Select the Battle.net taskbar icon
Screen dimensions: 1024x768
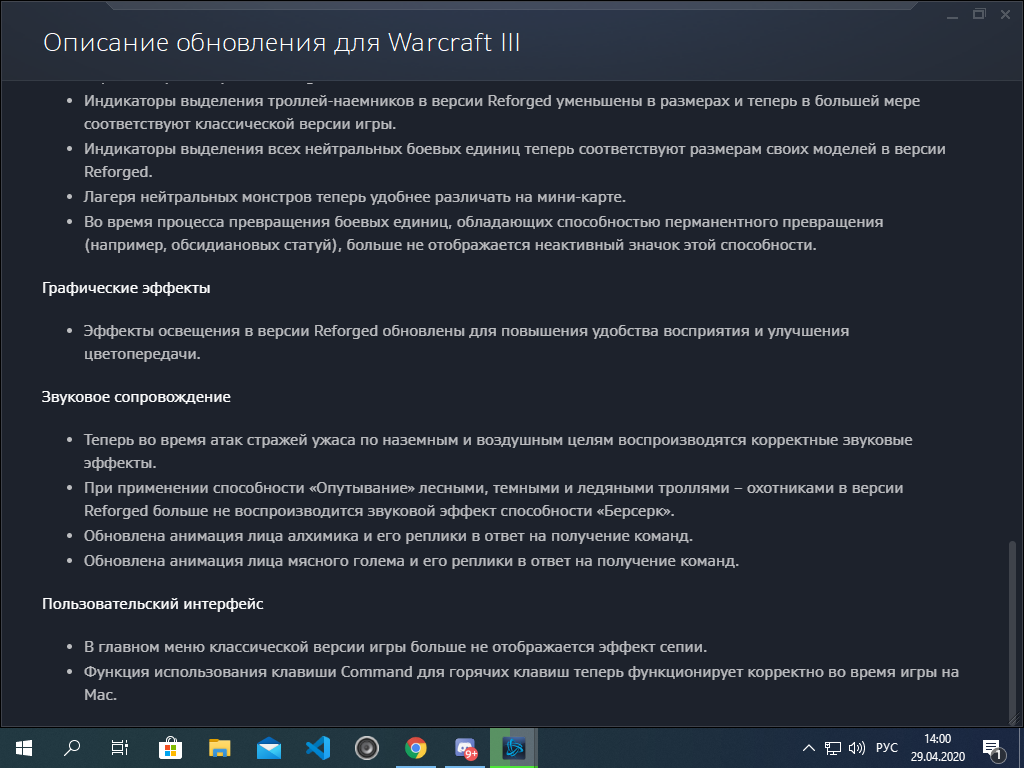tap(514, 748)
